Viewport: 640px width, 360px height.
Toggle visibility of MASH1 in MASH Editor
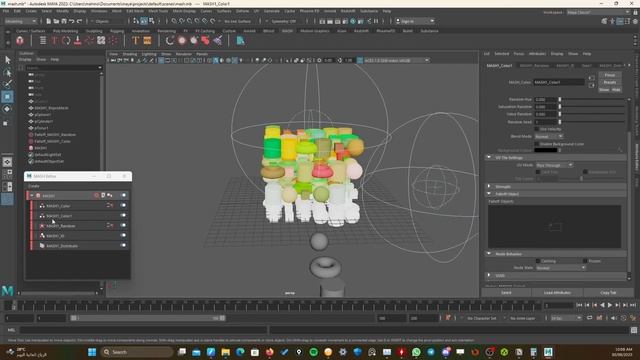123,196
